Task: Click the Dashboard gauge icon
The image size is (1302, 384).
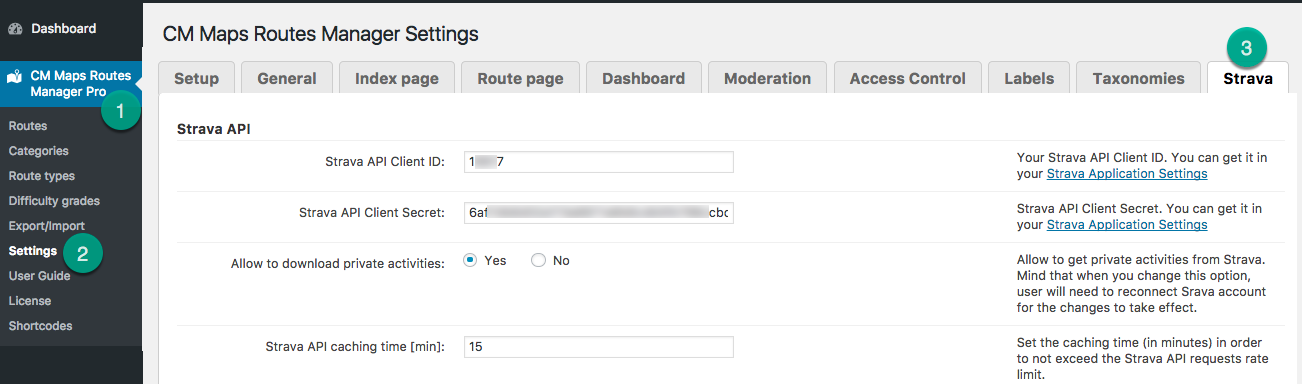Action: pyautogui.click(x=15, y=29)
